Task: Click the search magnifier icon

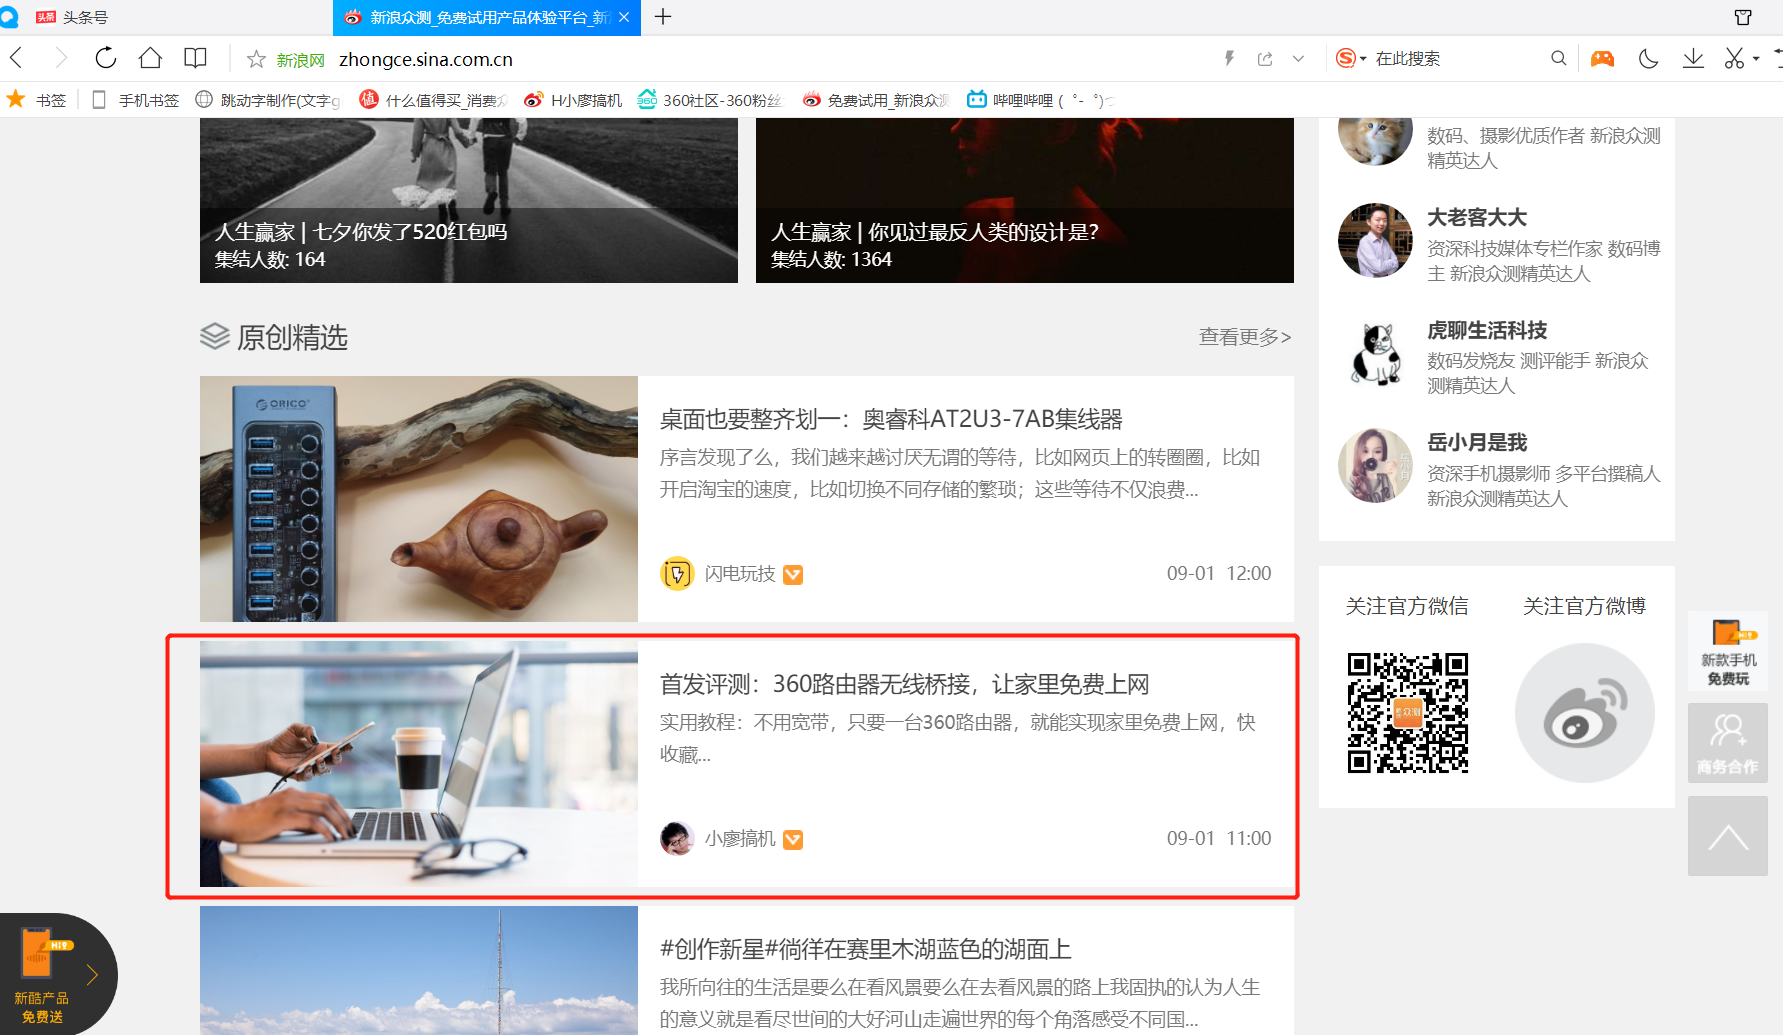Action: pyautogui.click(x=1558, y=59)
